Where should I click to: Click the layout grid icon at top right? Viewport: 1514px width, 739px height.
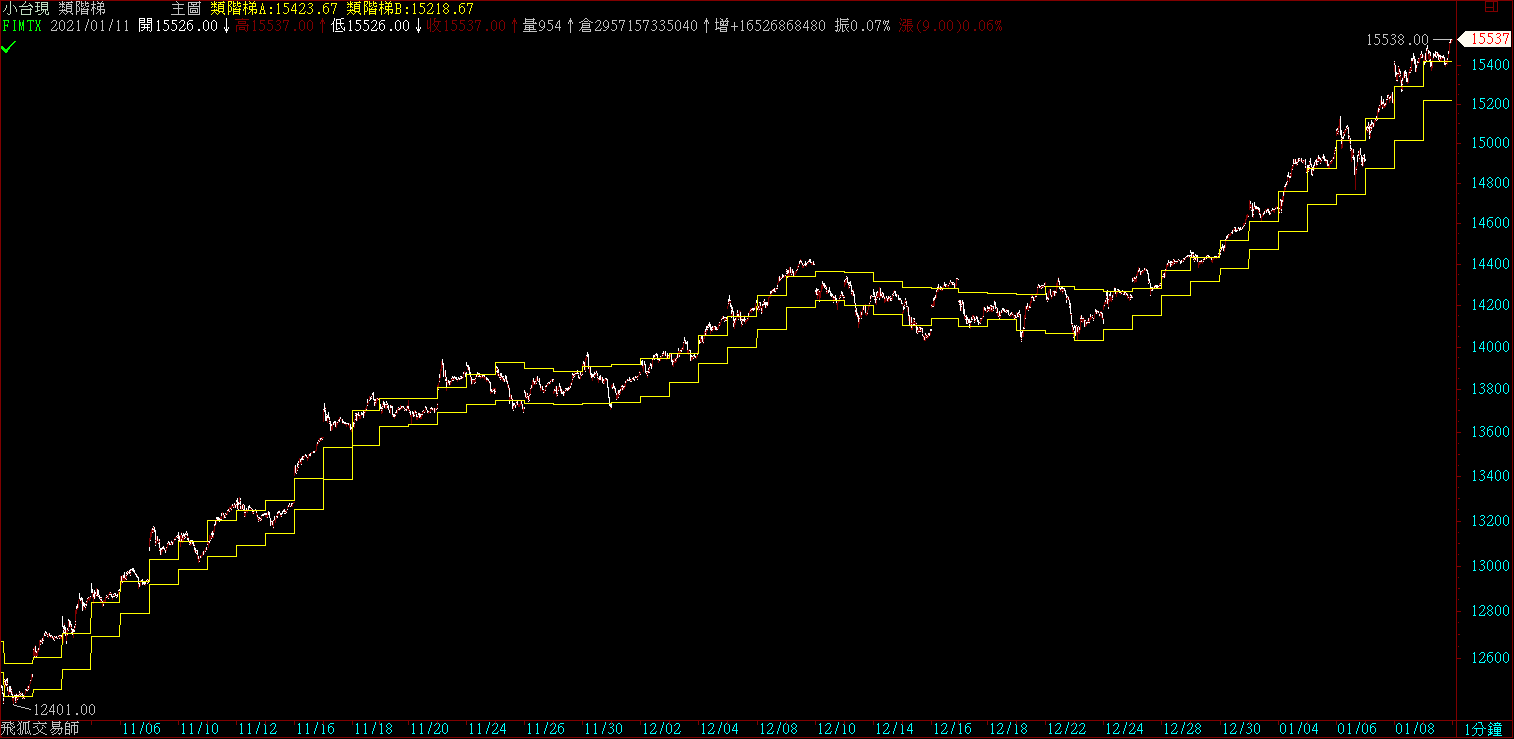tap(1491, 8)
